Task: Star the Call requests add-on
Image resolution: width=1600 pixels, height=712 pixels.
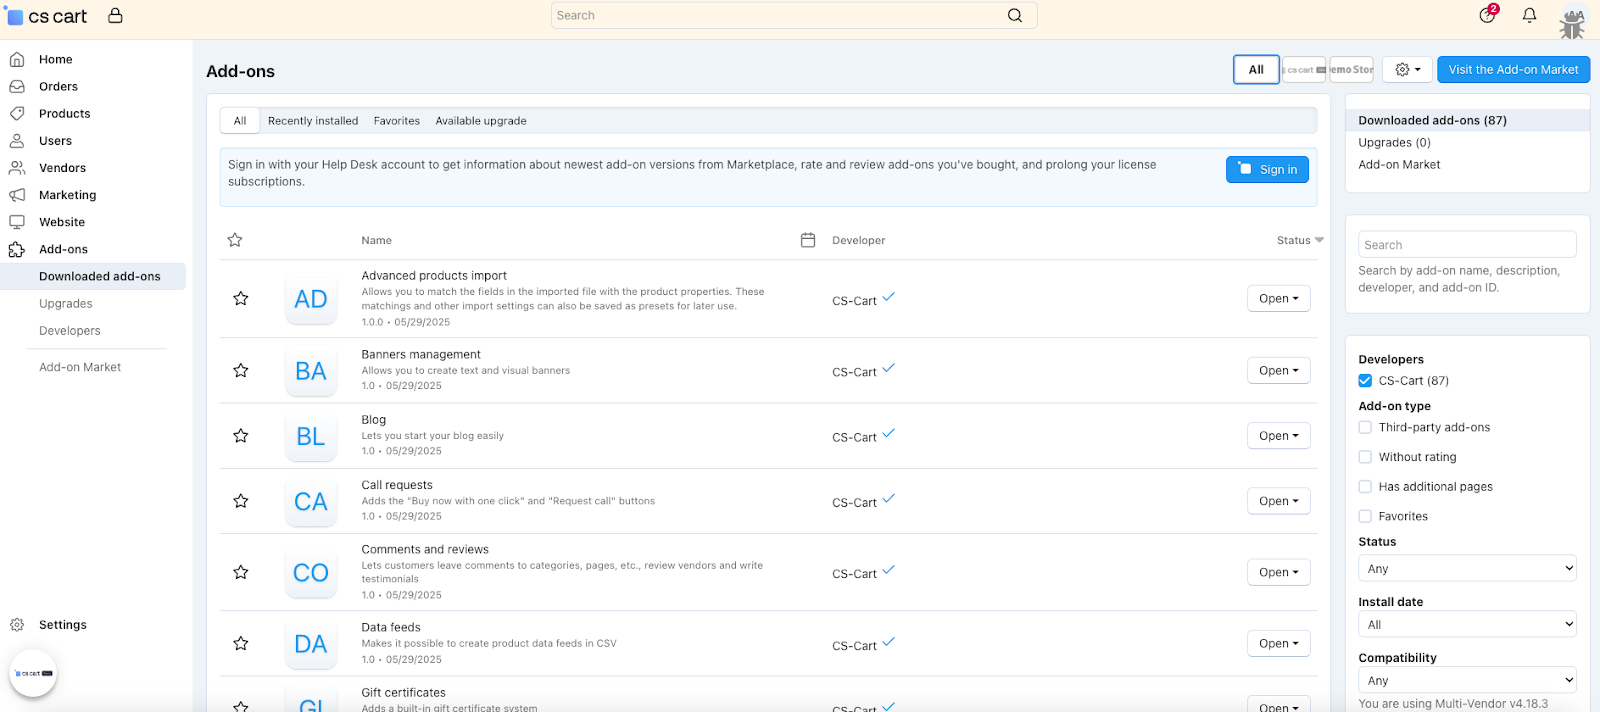Action: tap(241, 501)
